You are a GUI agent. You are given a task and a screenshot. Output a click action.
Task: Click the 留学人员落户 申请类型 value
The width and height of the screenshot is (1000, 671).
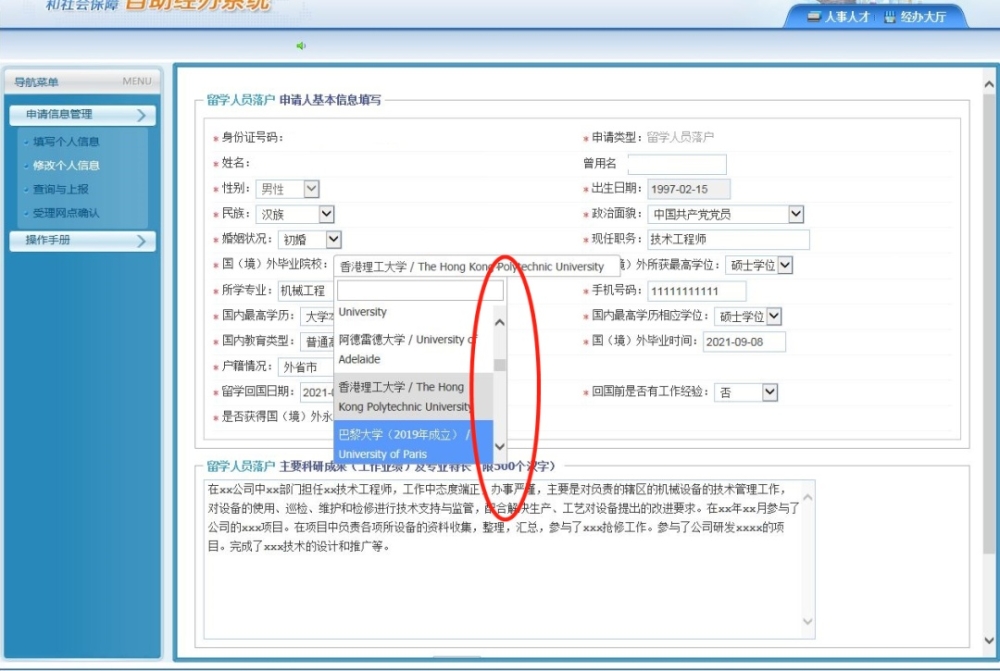[x=680, y=137]
